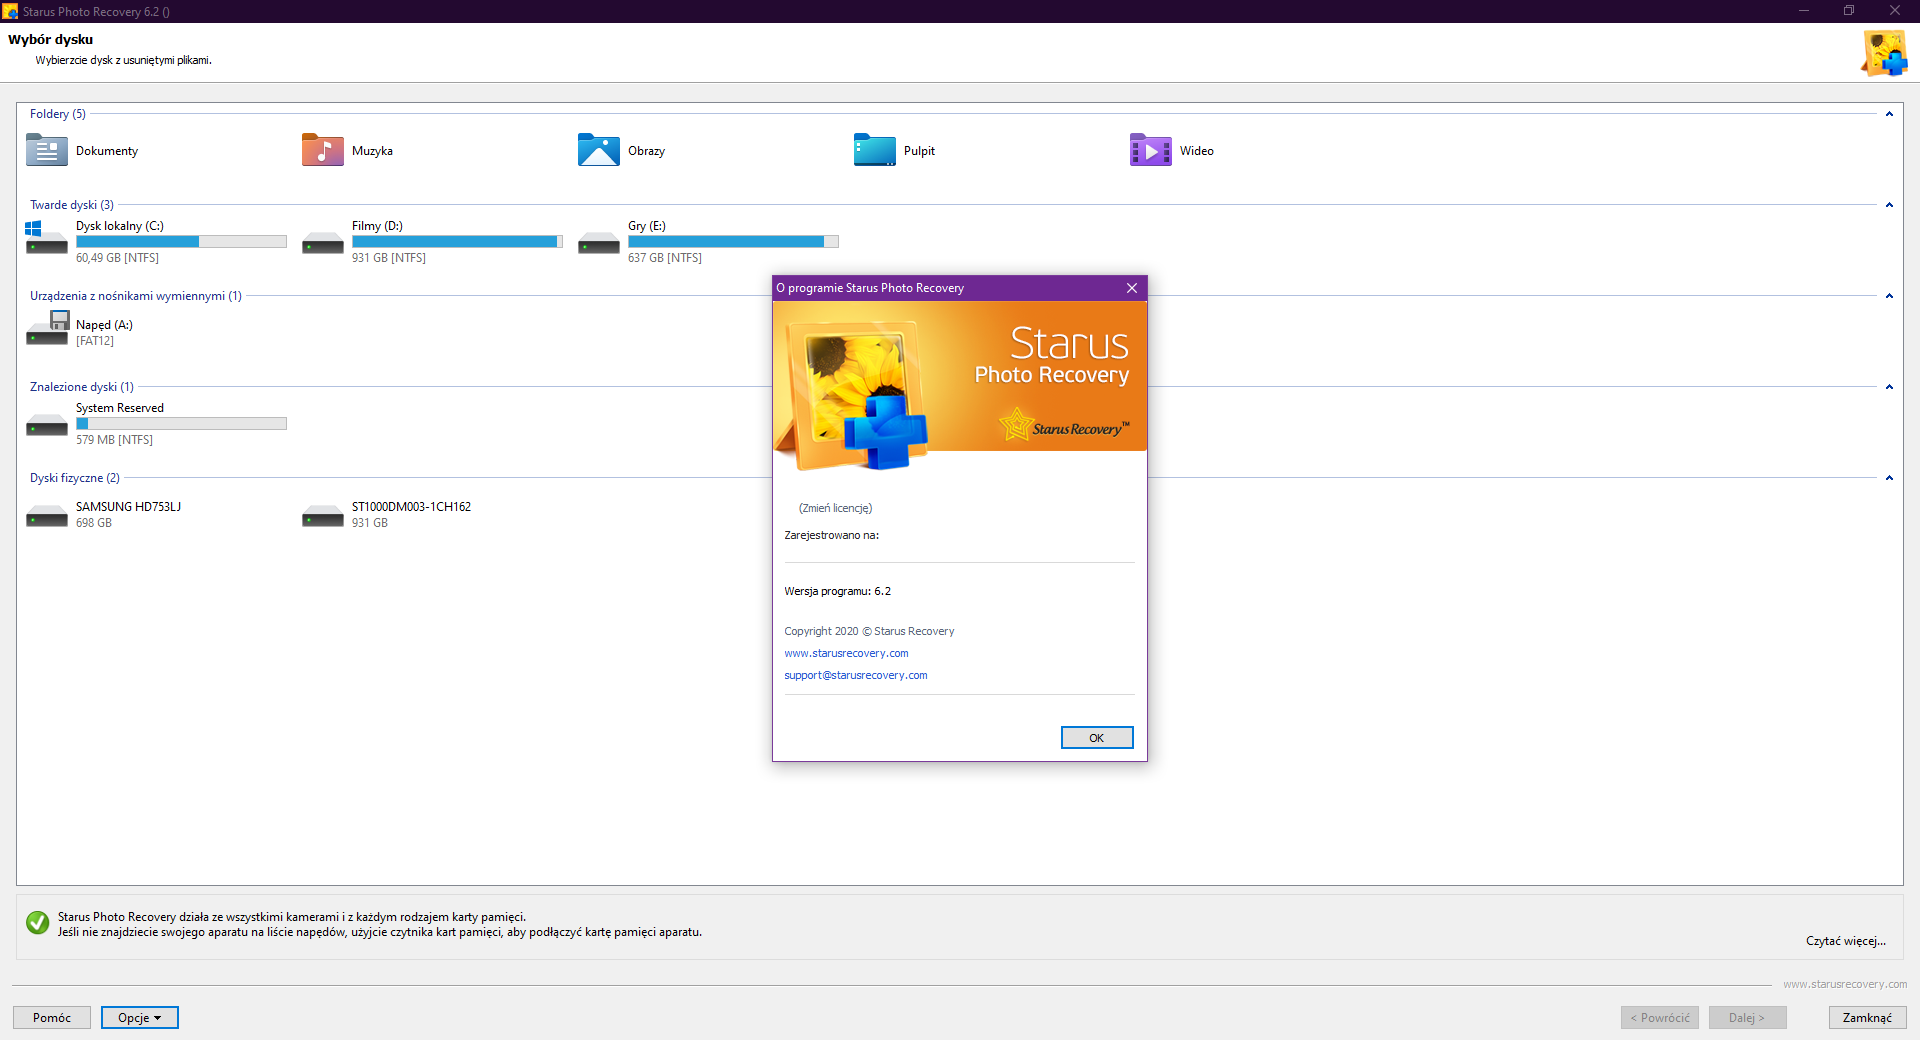1920x1040 pixels.
Task: Select the Gry (E:) drive icon
Action: tap(599, 243)
